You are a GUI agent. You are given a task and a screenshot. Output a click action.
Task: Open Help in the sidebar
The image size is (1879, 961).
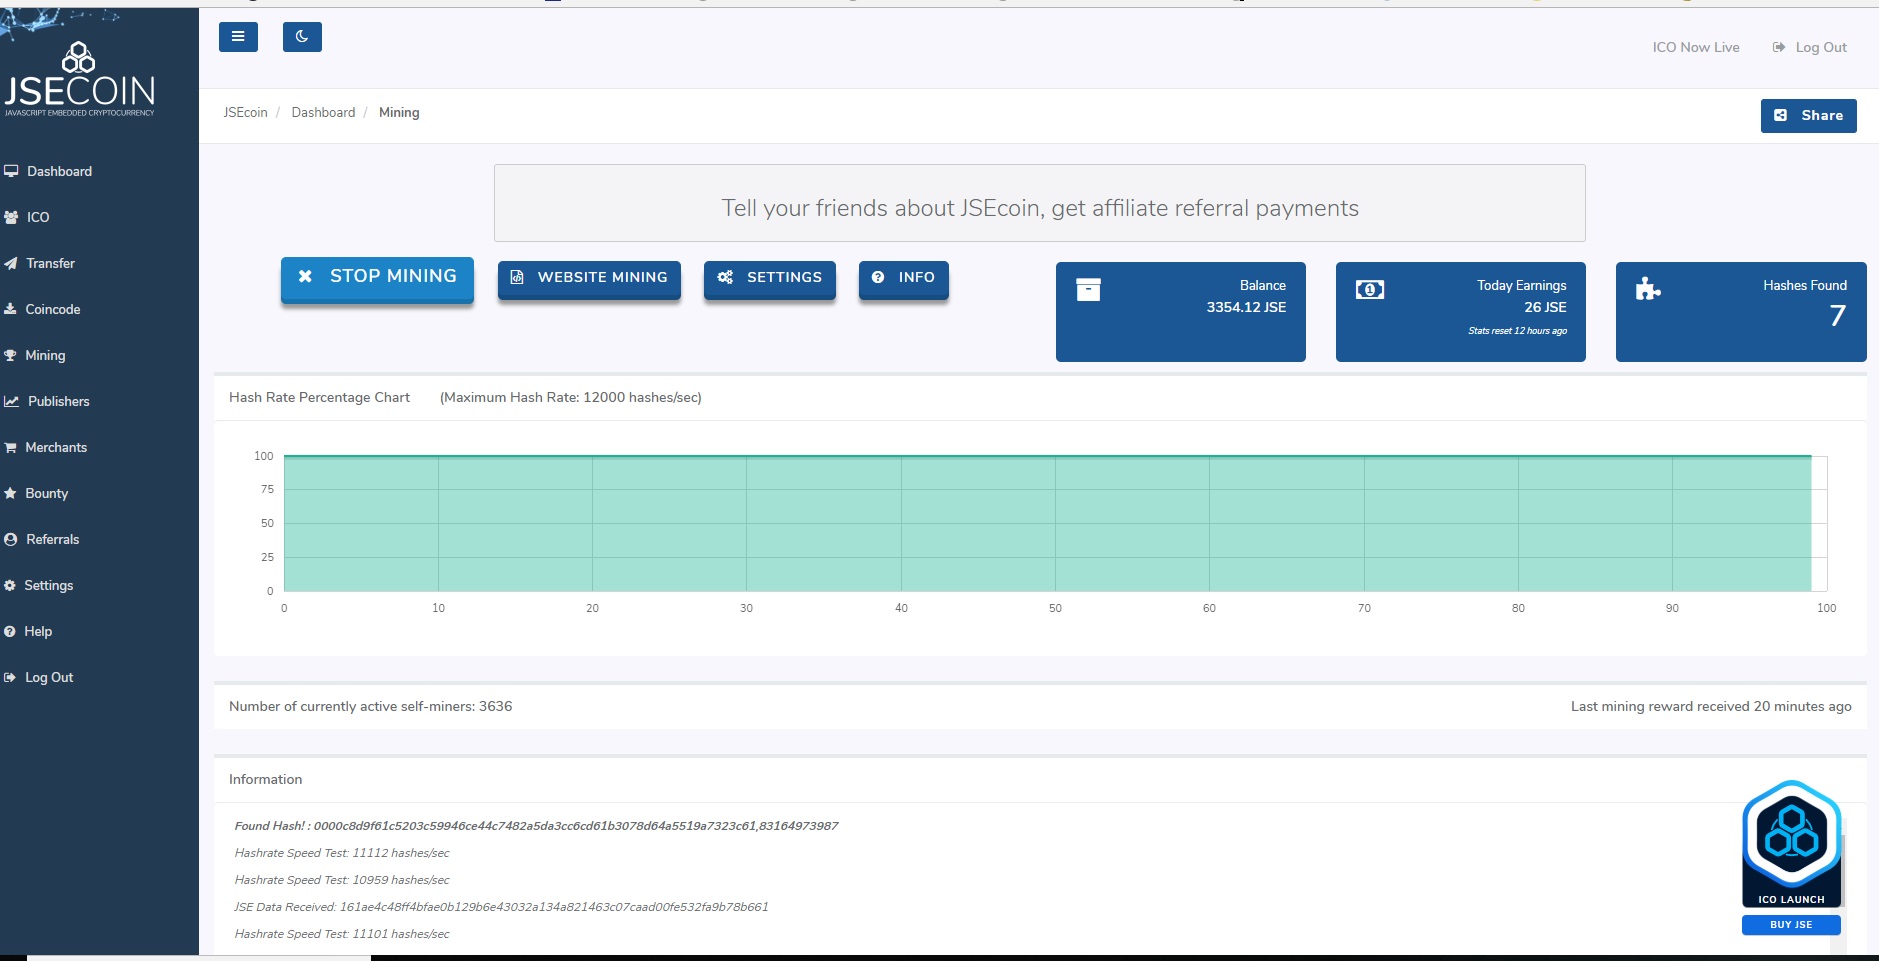(x=38, y=631)
